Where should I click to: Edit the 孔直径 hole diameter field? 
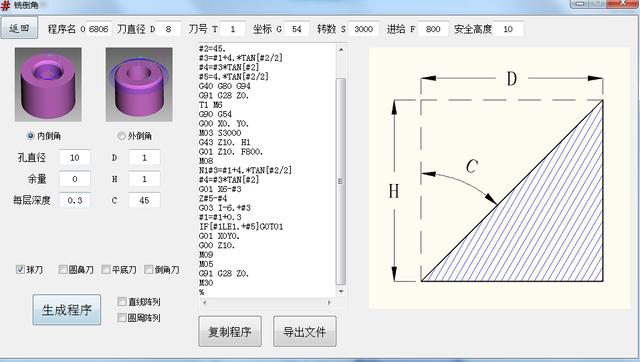(75, 158)
